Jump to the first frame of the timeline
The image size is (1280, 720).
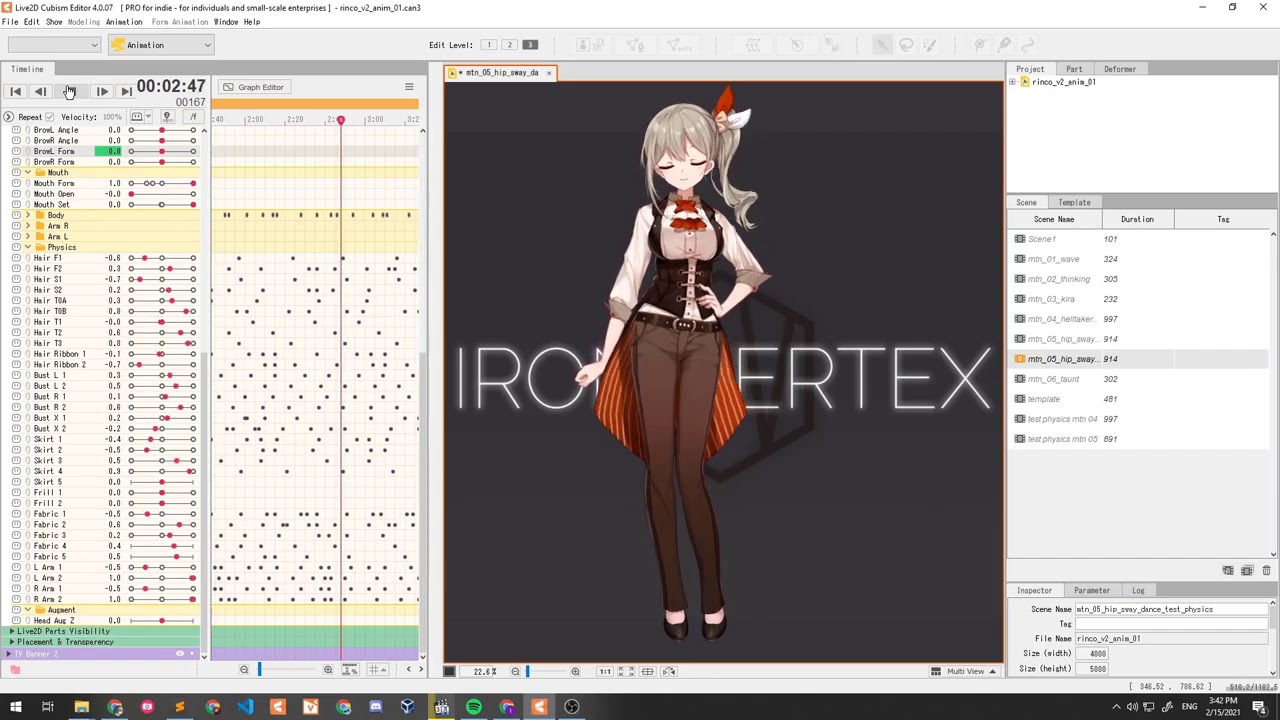click(15, 91)
